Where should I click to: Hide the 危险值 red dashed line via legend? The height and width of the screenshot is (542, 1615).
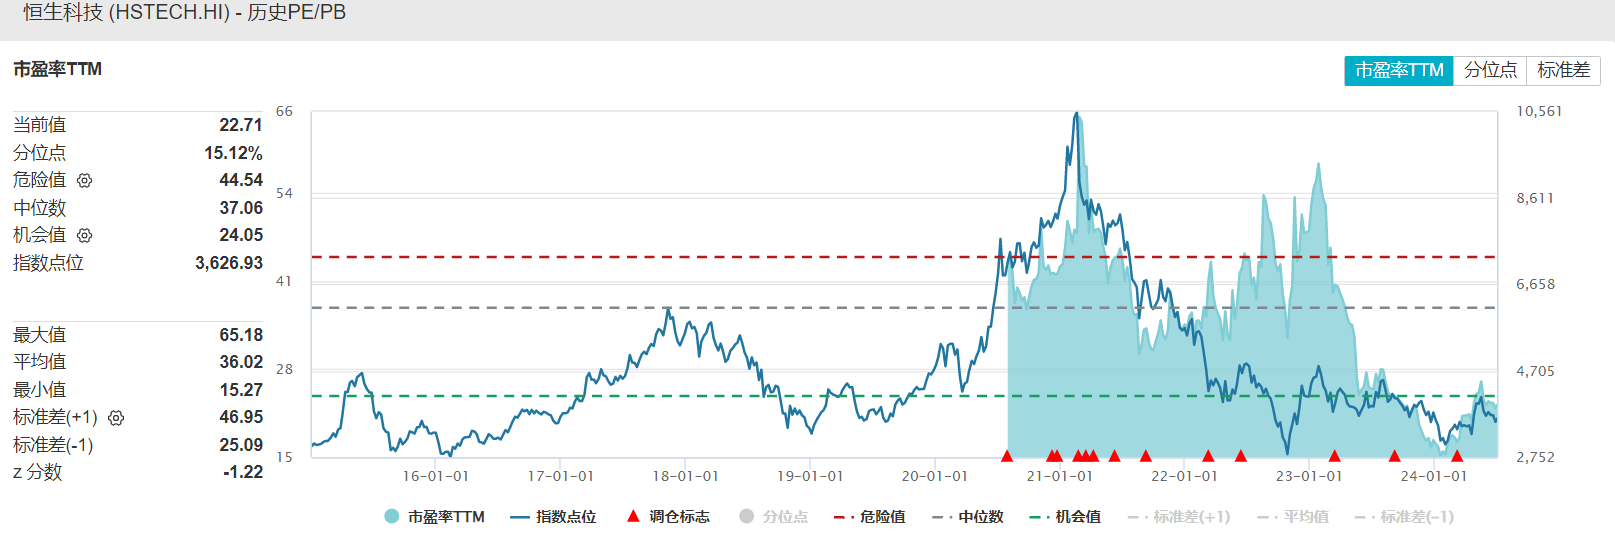pyautogui.click(x=870, y=517)
